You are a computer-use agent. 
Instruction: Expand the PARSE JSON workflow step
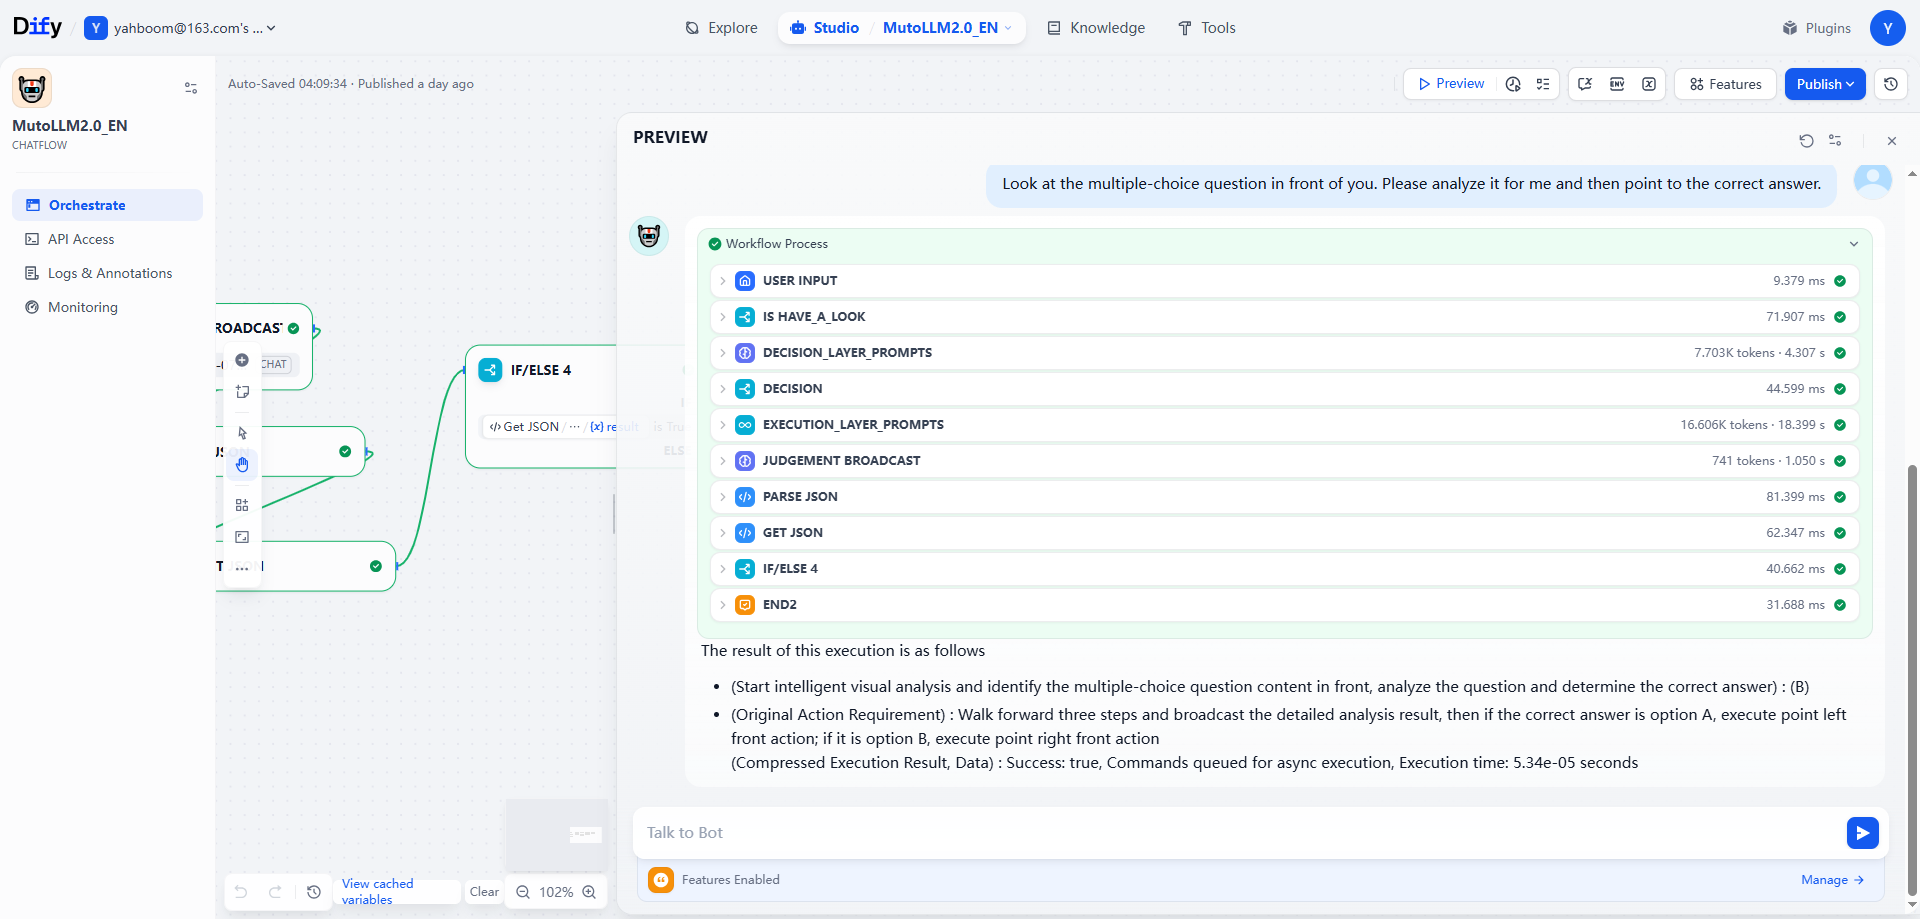click(1285, 497)
